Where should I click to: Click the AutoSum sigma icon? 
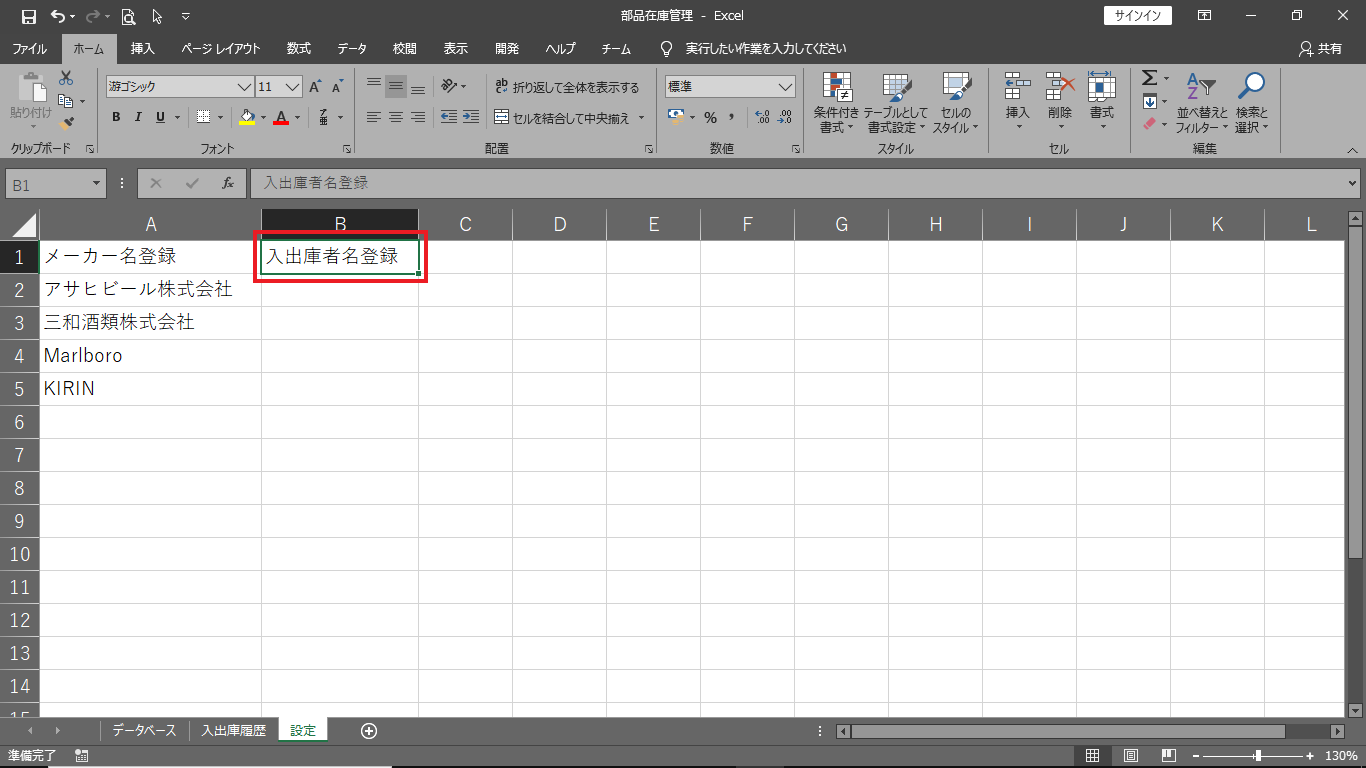pos(1150,78)
